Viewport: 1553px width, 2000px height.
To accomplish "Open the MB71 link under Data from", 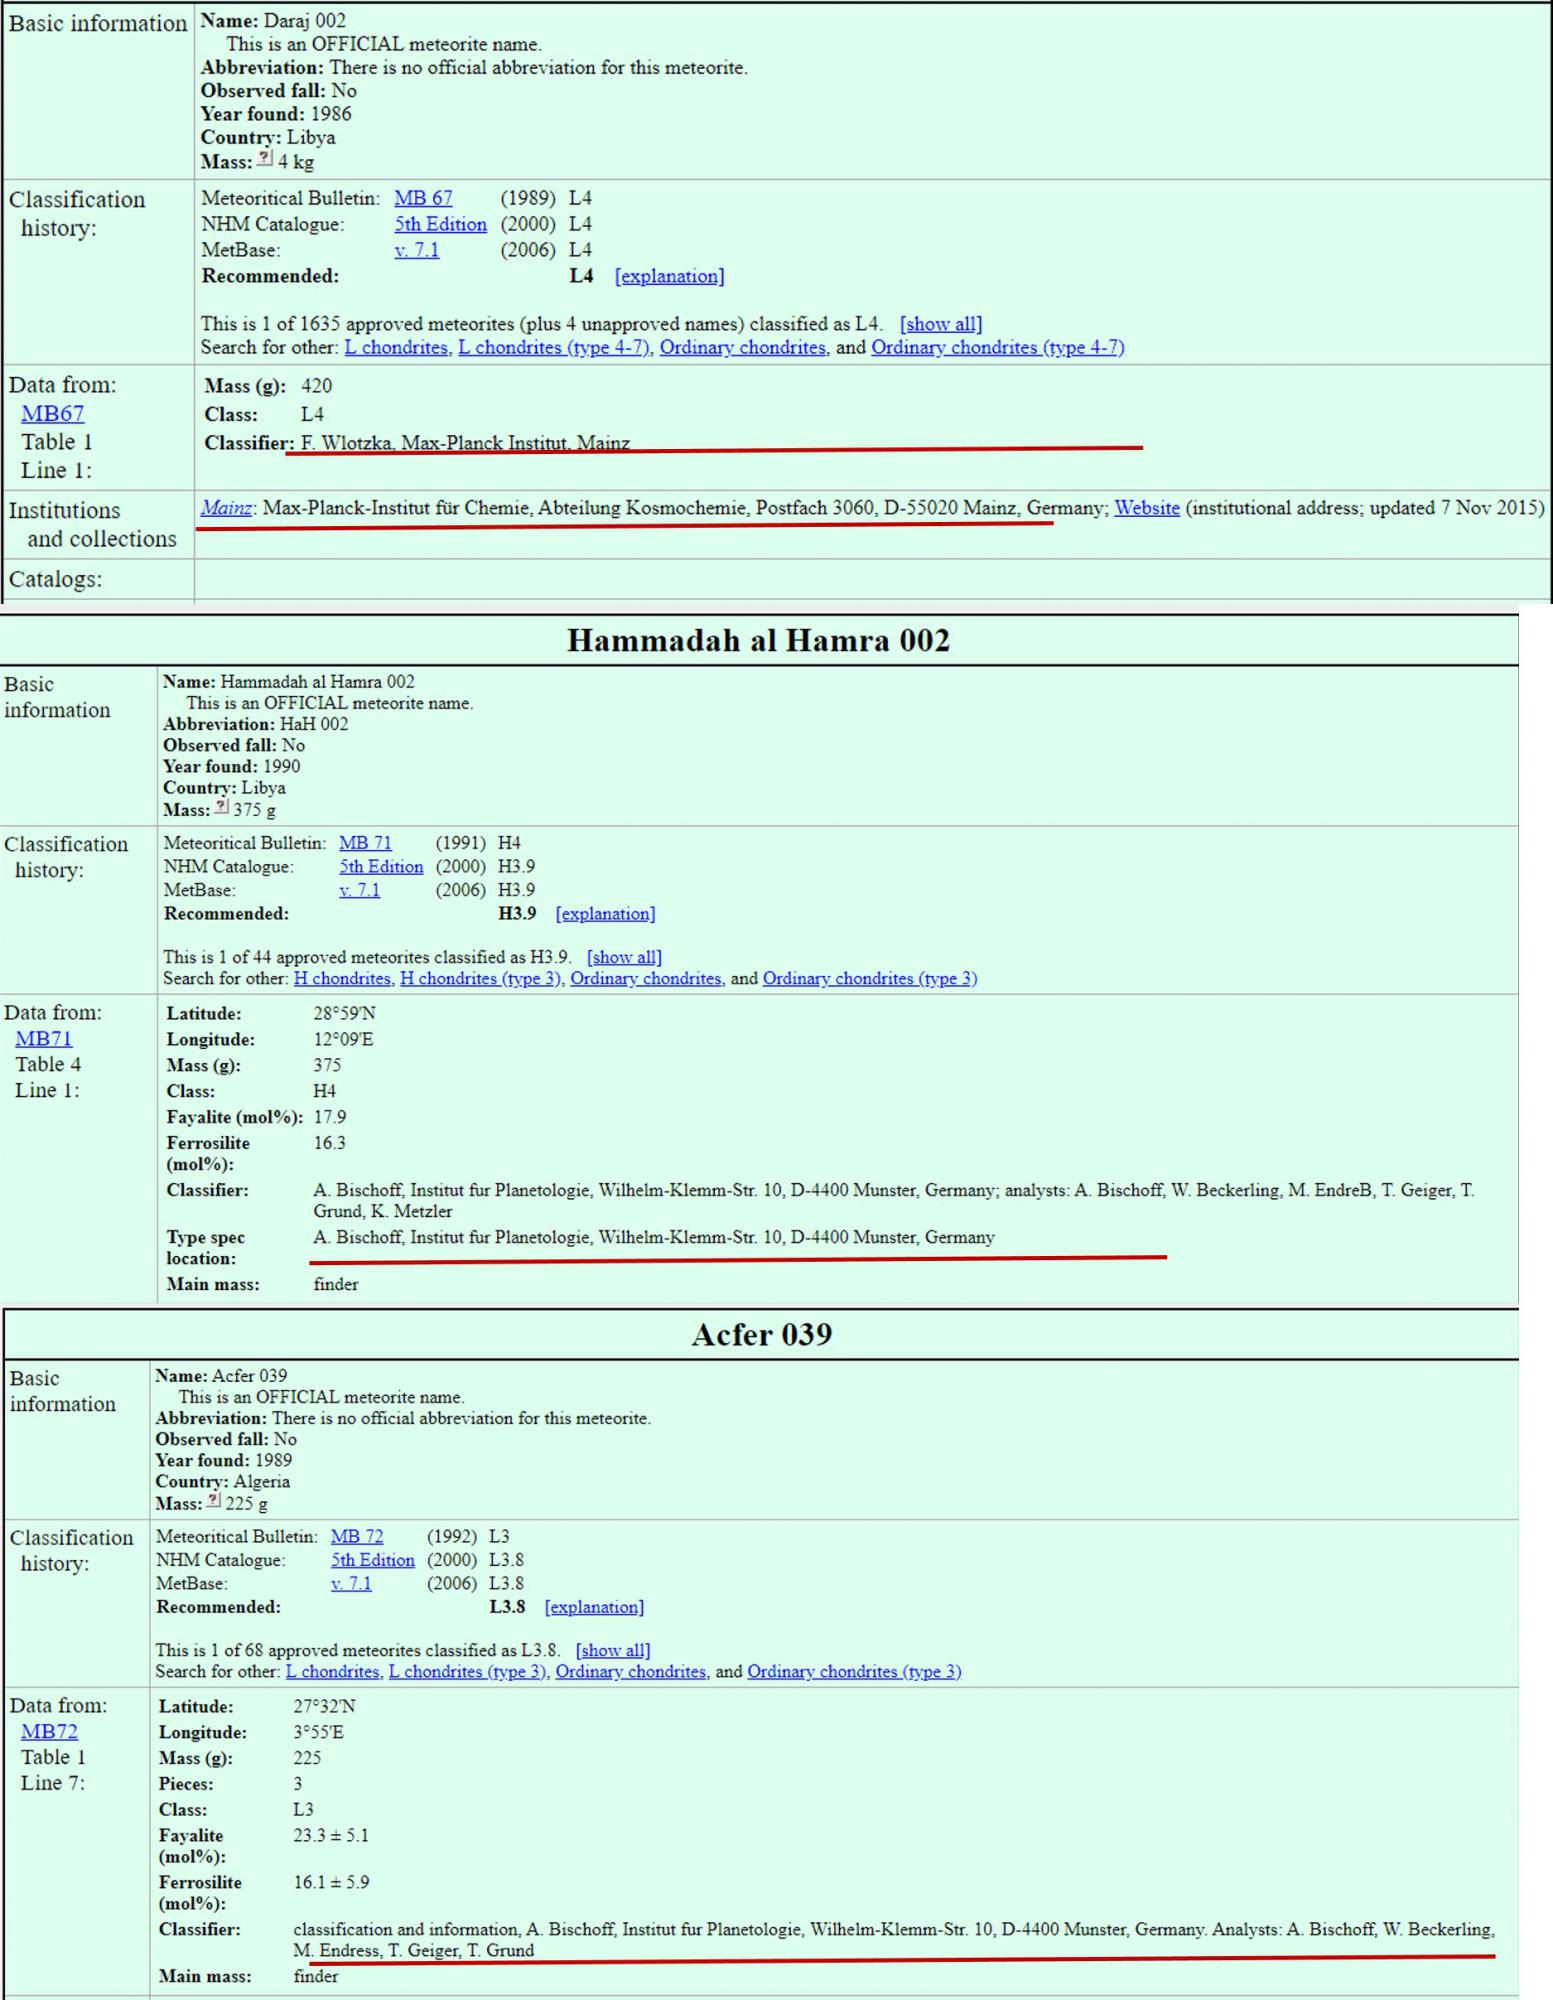I will click(44, 1038).
